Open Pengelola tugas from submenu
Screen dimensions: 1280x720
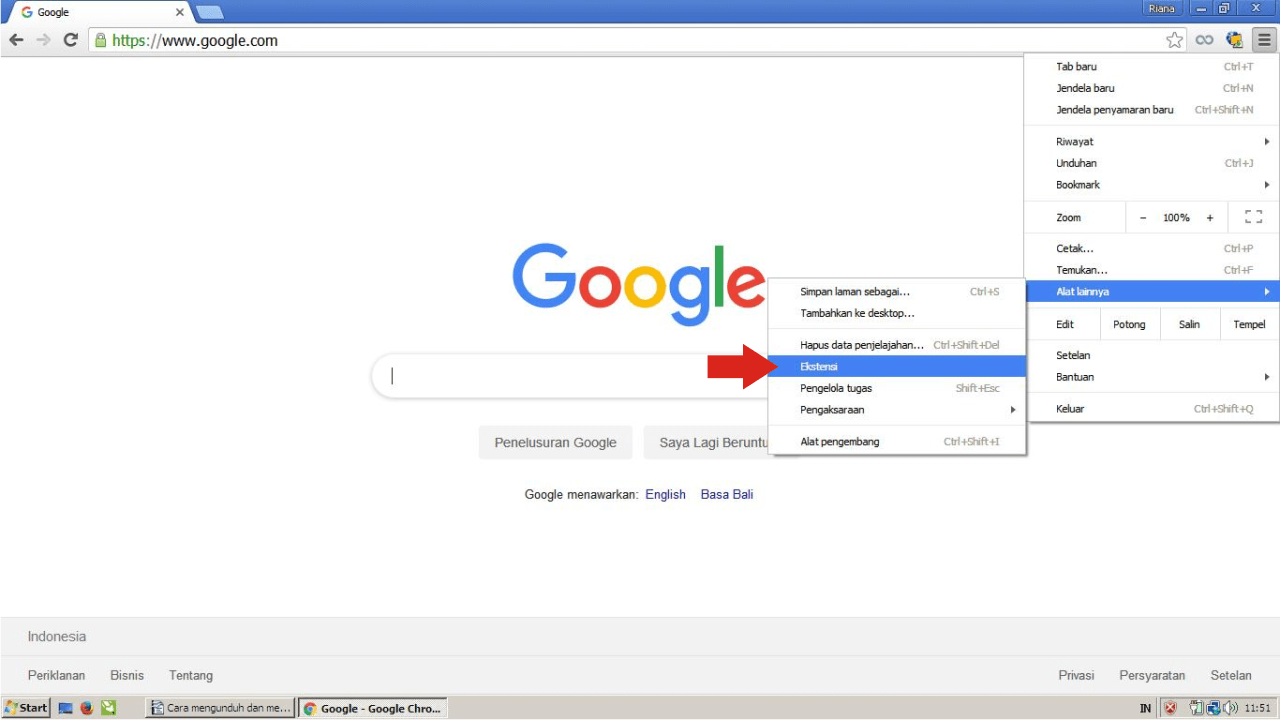point(897,388)
